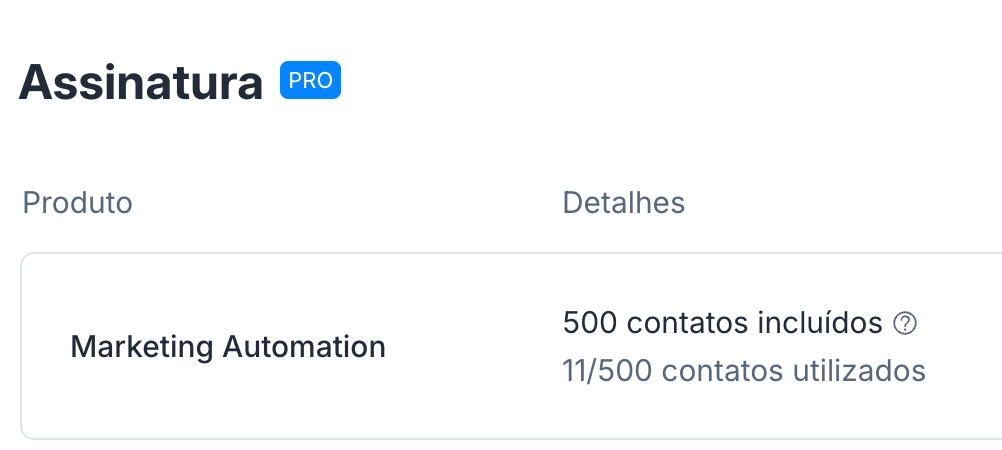Click the number 500 in contatos incluídos
The height and width of the screenshot is (450, 1002).
(590, 323)
